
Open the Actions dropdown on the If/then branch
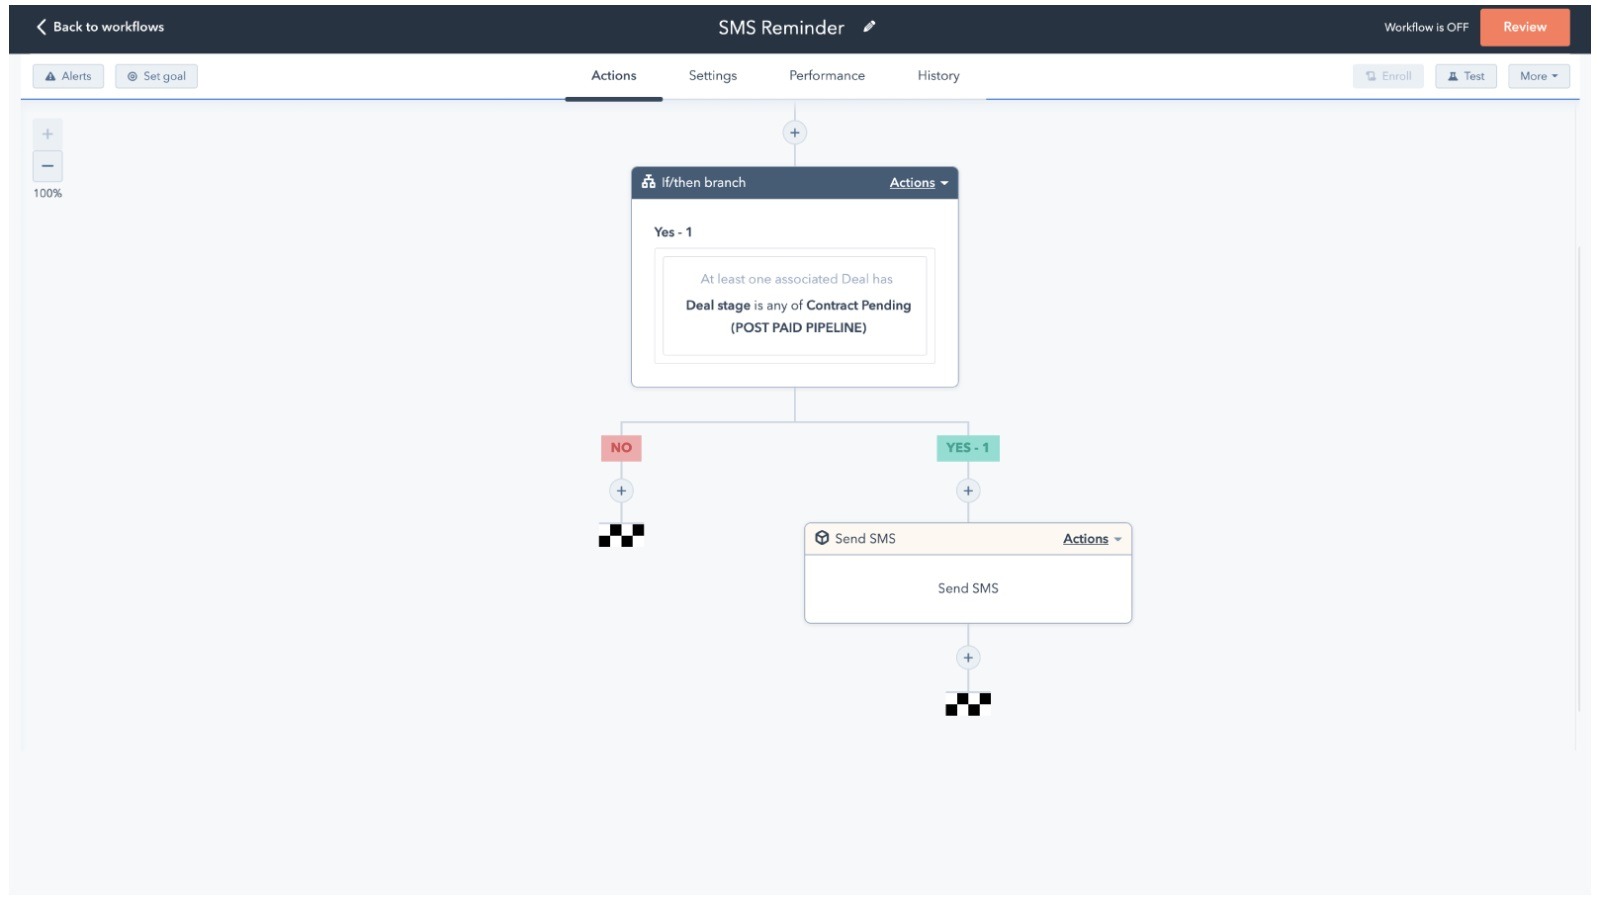[916, 182]
